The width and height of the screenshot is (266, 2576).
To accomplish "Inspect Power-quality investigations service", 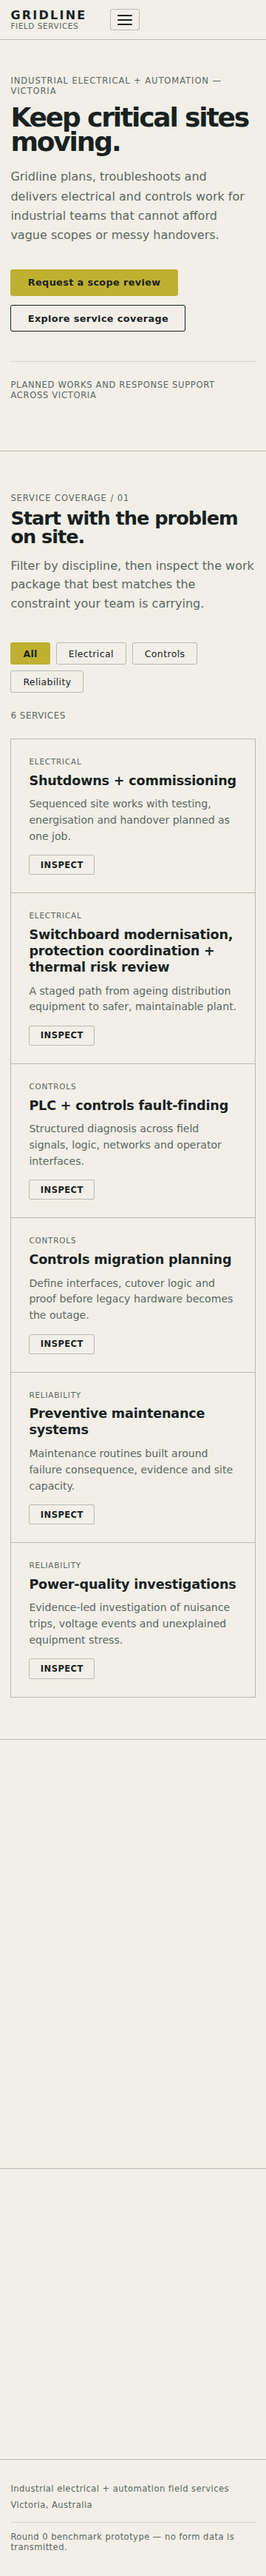I will pyautogui.click(x=62, y=1668).
